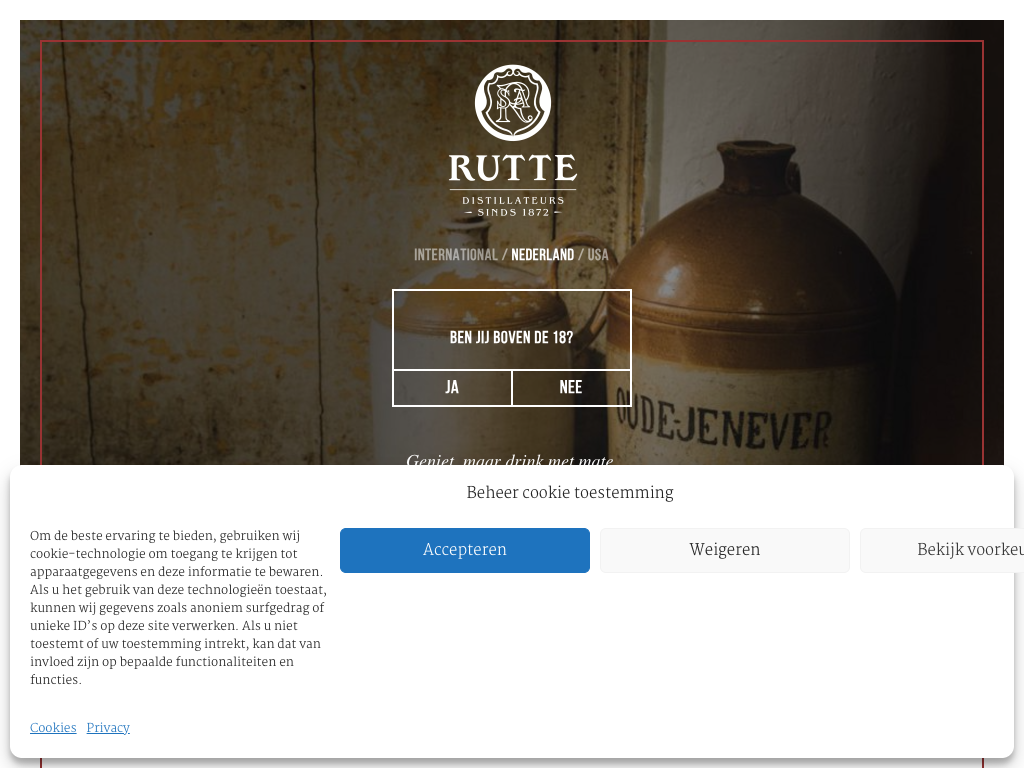Click the Rutte crest logo emblem
This screenshot has width=1024, height=768.
(x=512, y=103)
